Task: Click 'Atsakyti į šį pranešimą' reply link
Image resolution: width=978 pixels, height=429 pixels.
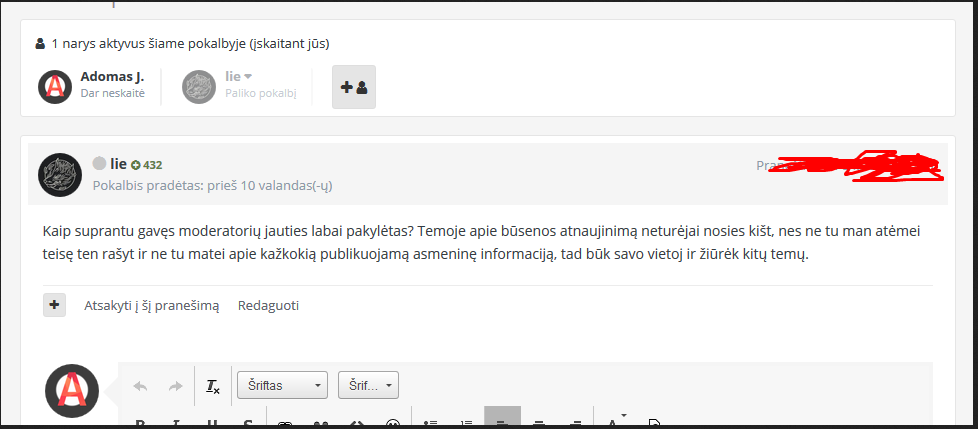Action: click(152, 306)
